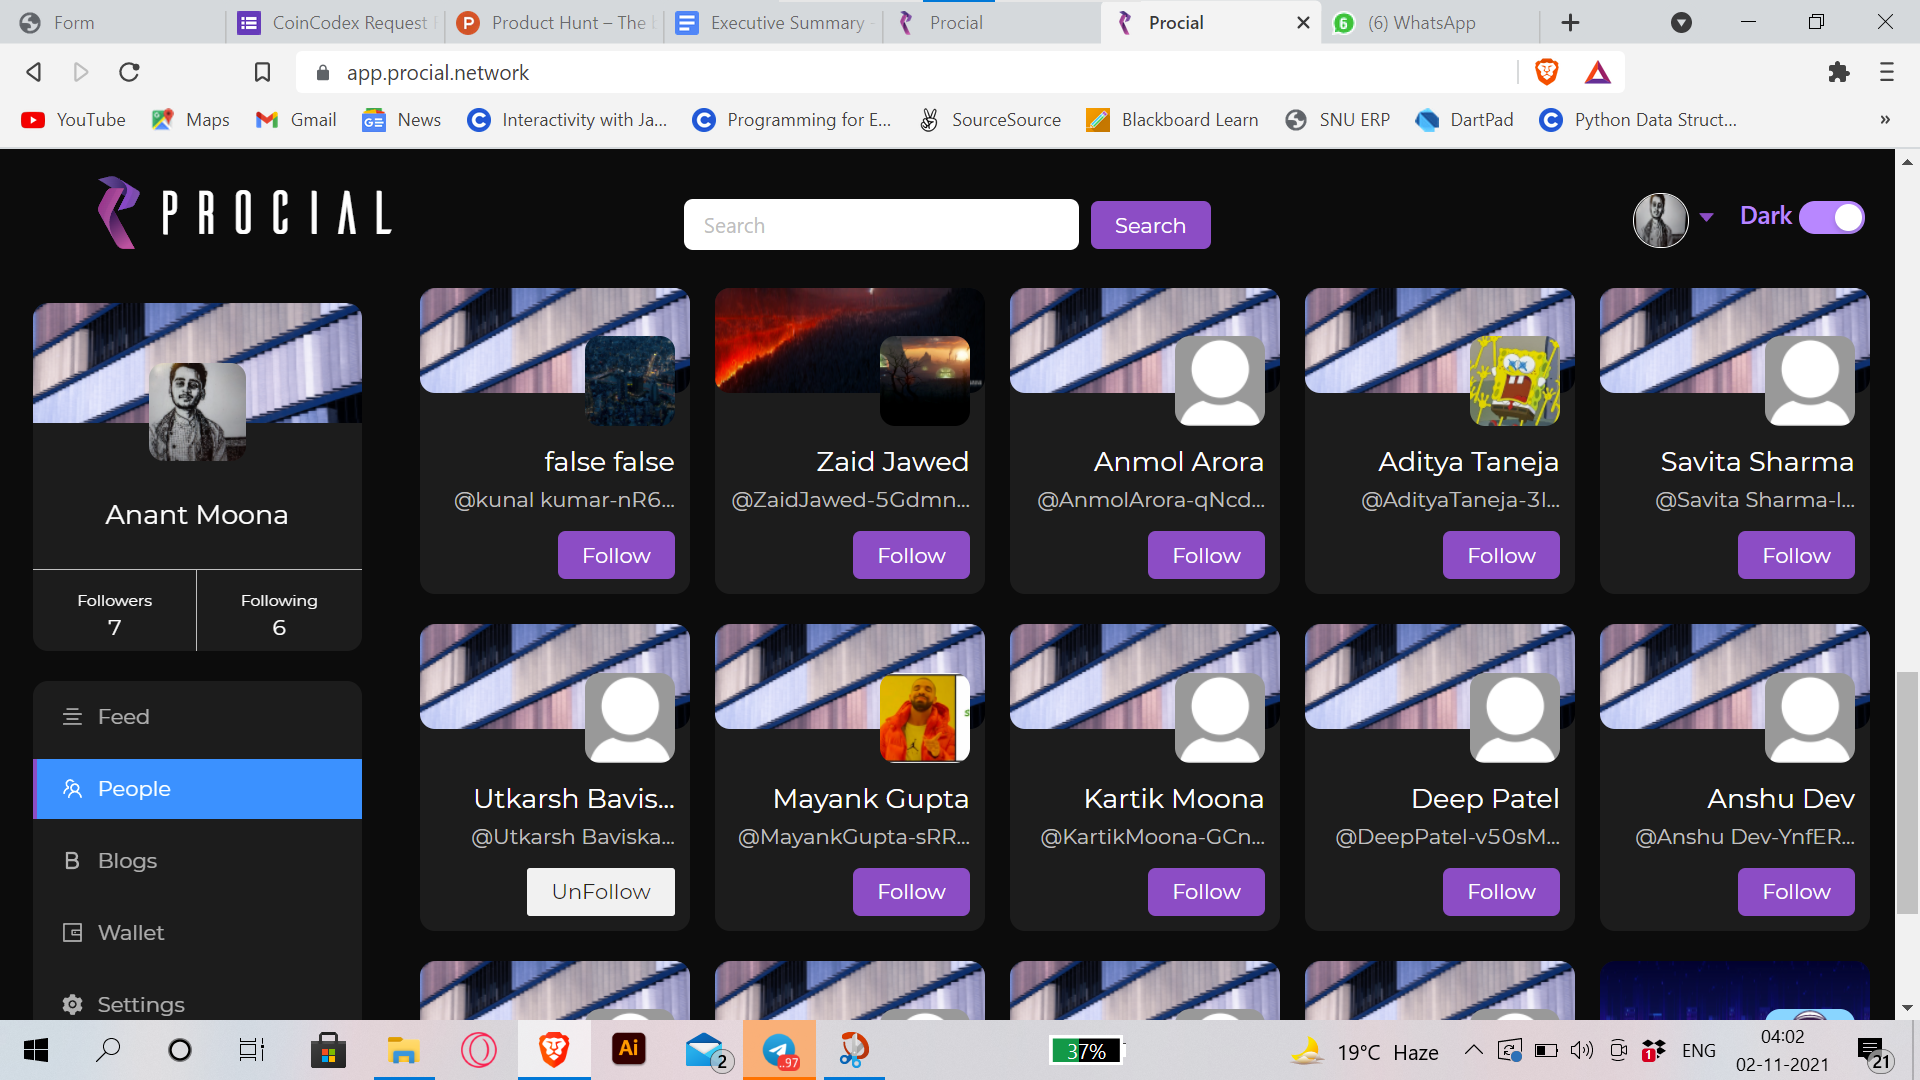1920x1080 pixels.
Task: Expand the profile avatar dropdown arrow
Action: click(x=1707, y=217)
